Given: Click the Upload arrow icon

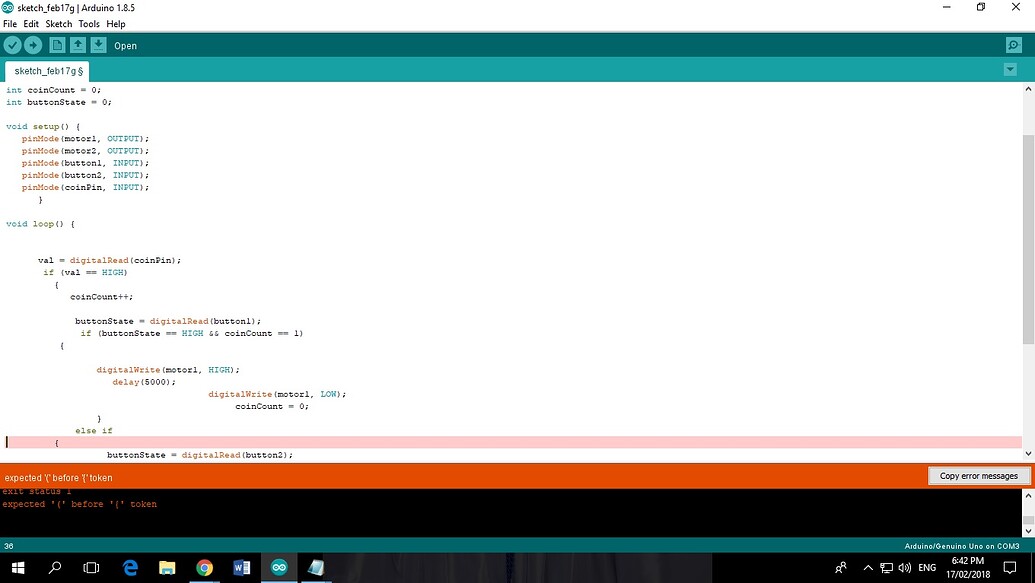Looking at the screenshot, I should (x=33, y=44).
